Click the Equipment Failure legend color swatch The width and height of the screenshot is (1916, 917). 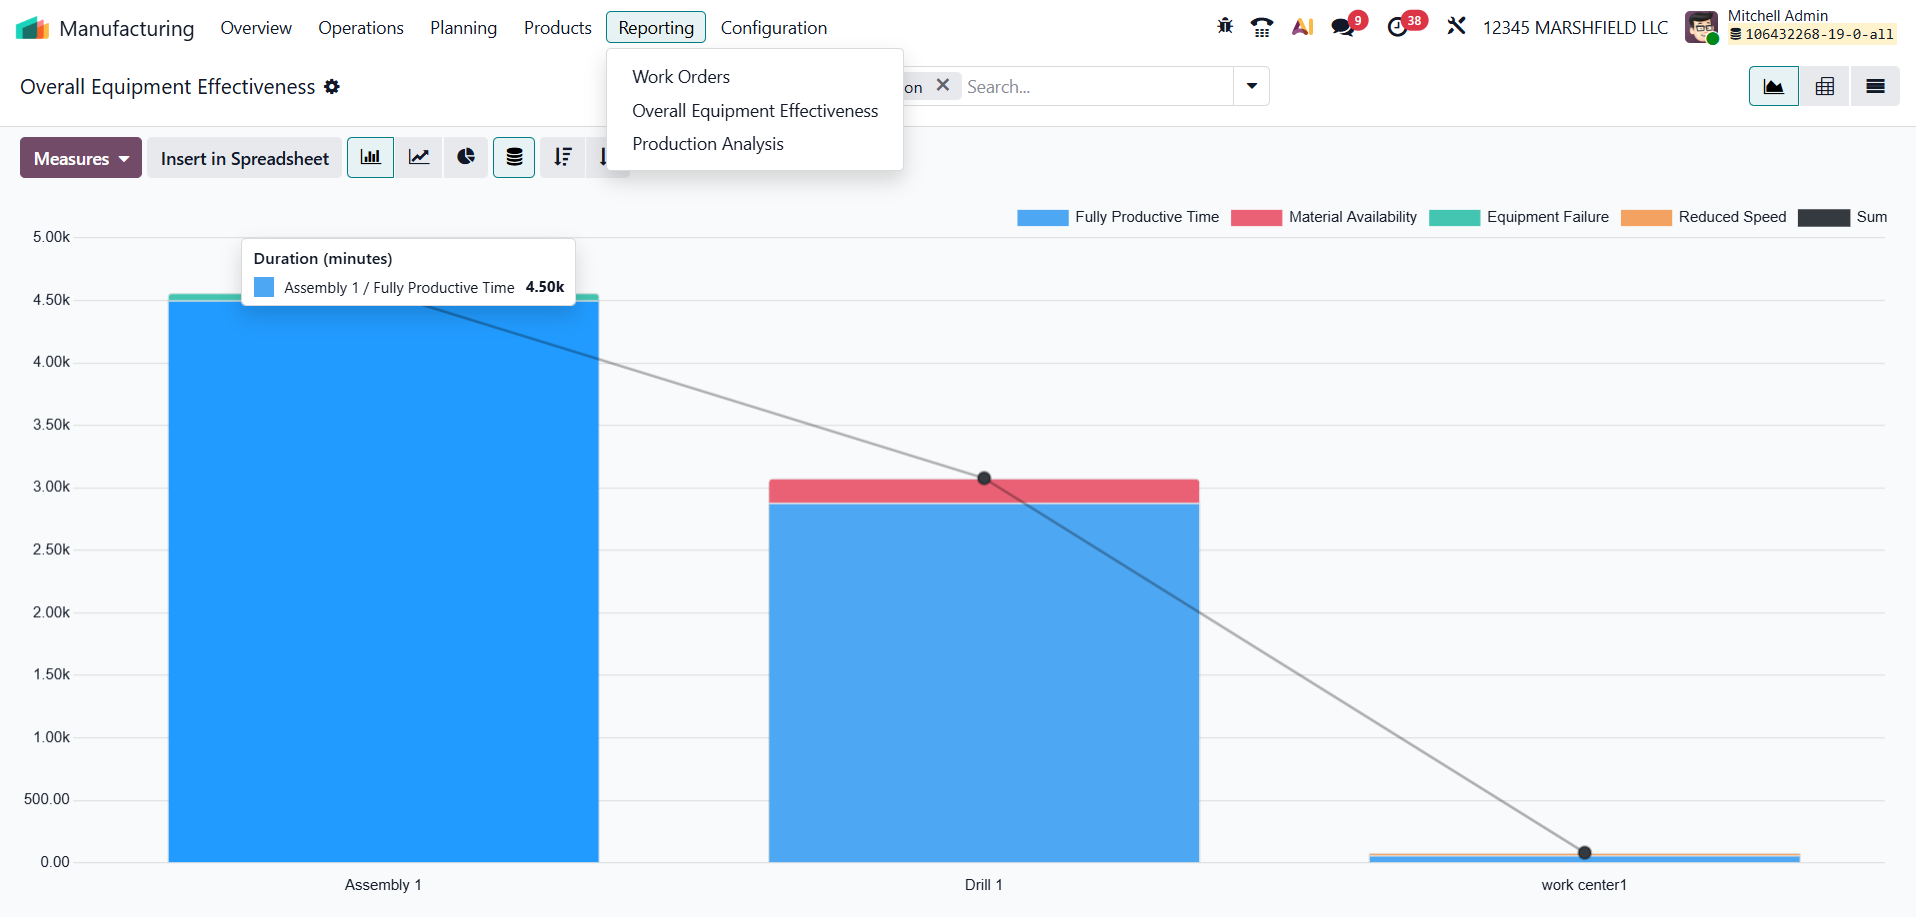point(1454,218)
